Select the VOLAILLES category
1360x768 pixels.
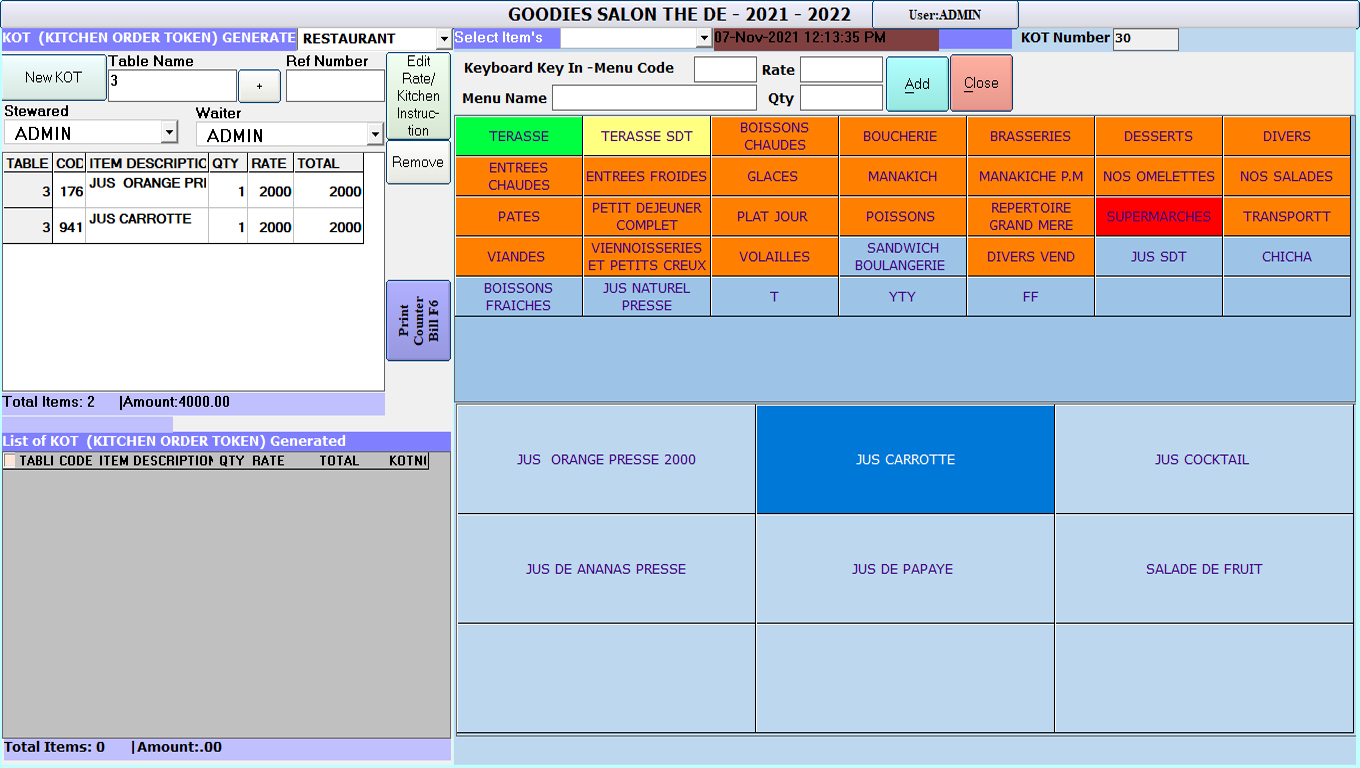tap(774, 256)
